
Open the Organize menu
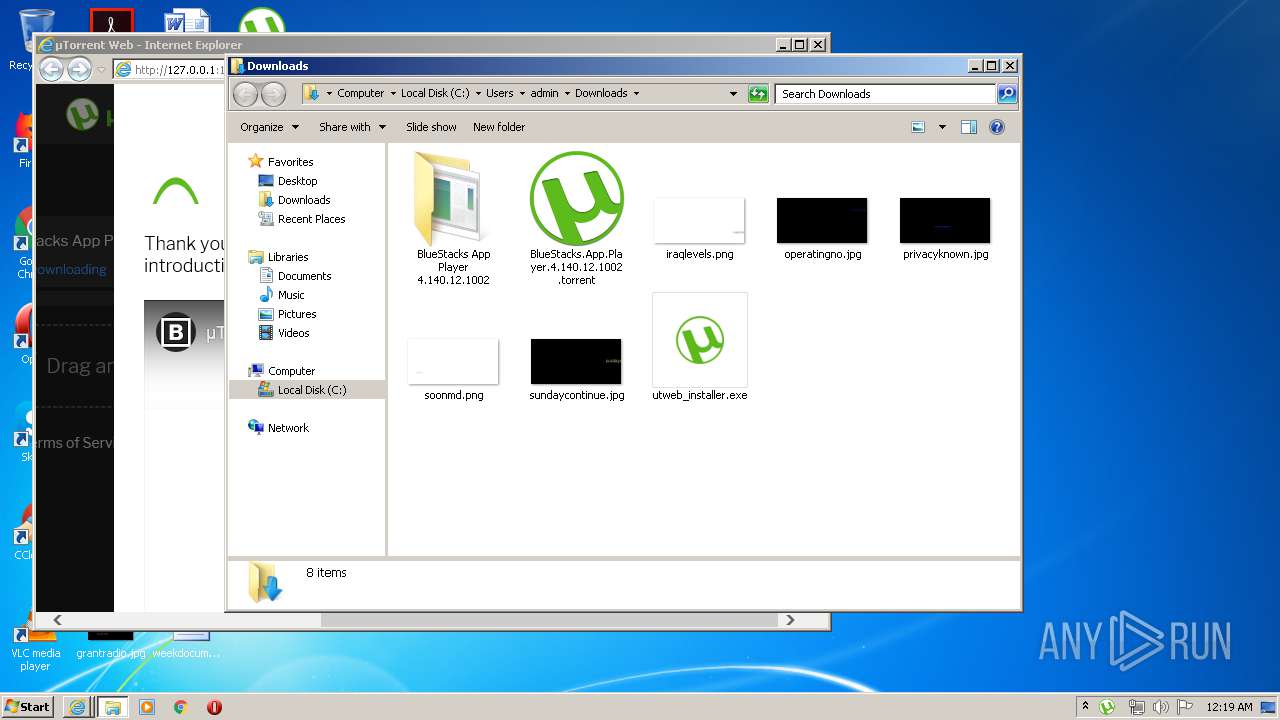point(269,127)
